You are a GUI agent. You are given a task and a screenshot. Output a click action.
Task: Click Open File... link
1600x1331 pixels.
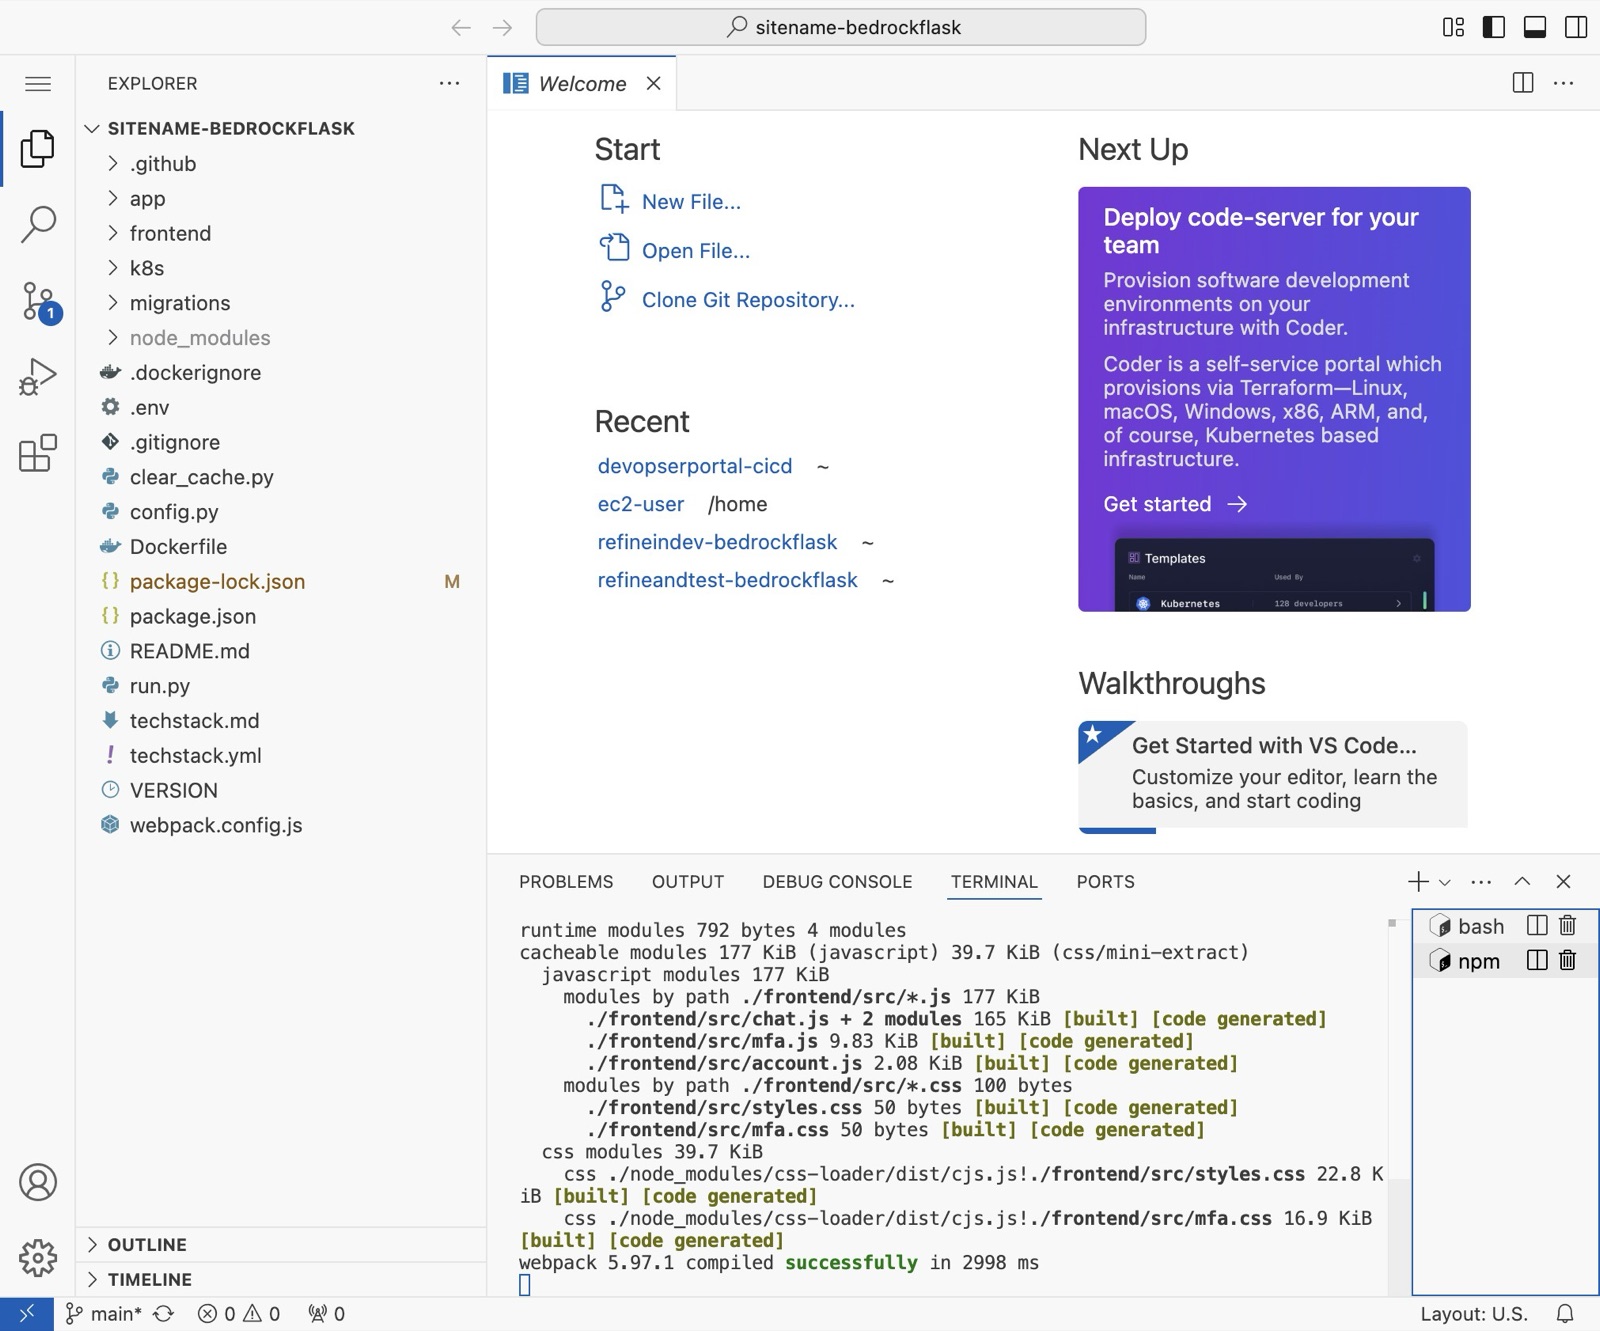click(x=696, y=251)
